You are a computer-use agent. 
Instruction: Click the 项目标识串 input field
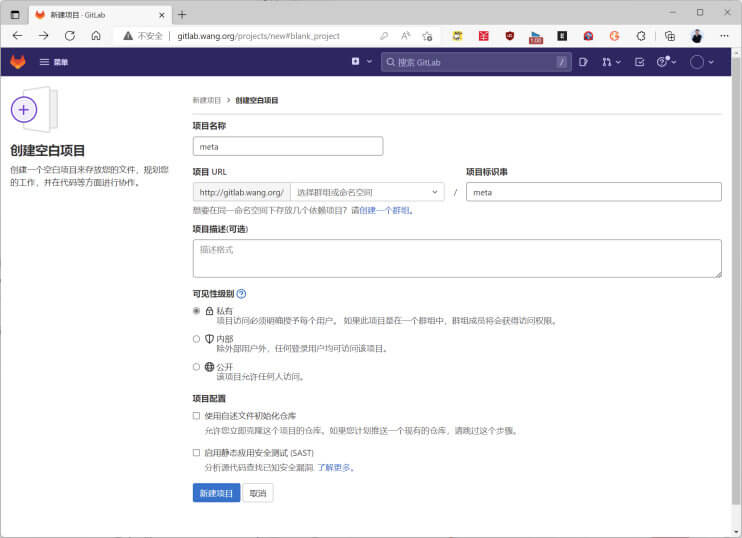593,192
